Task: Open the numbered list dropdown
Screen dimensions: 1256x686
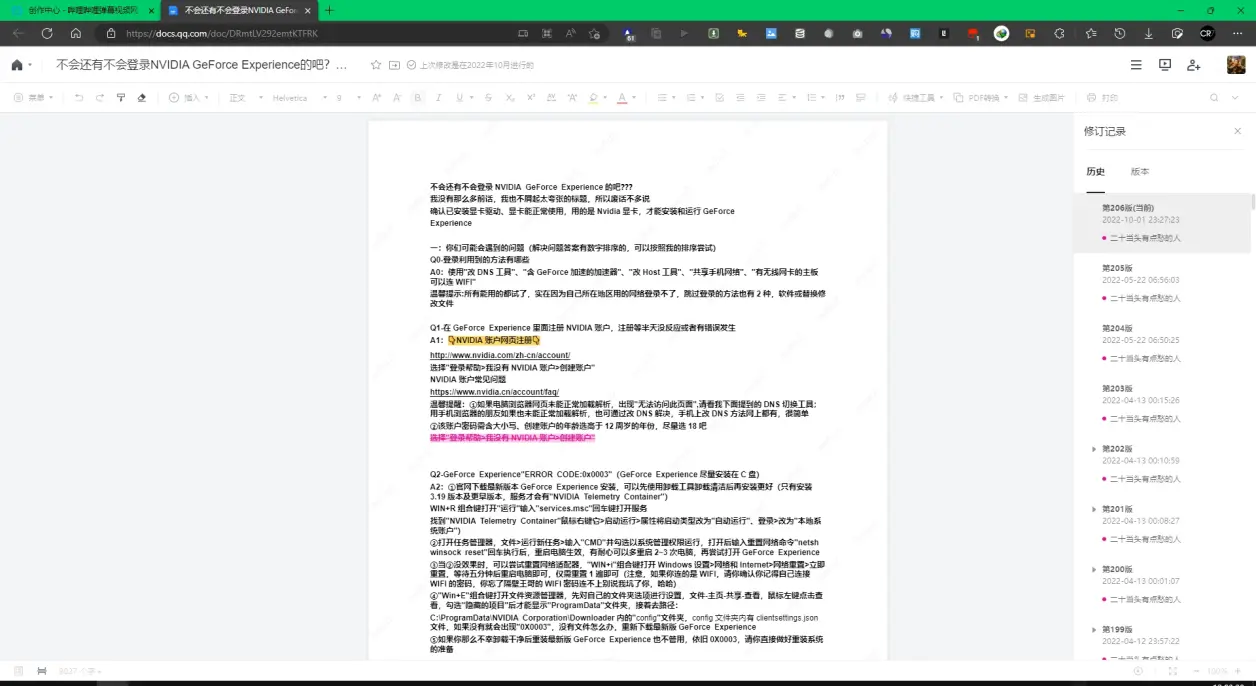Action: coord(694,98)
